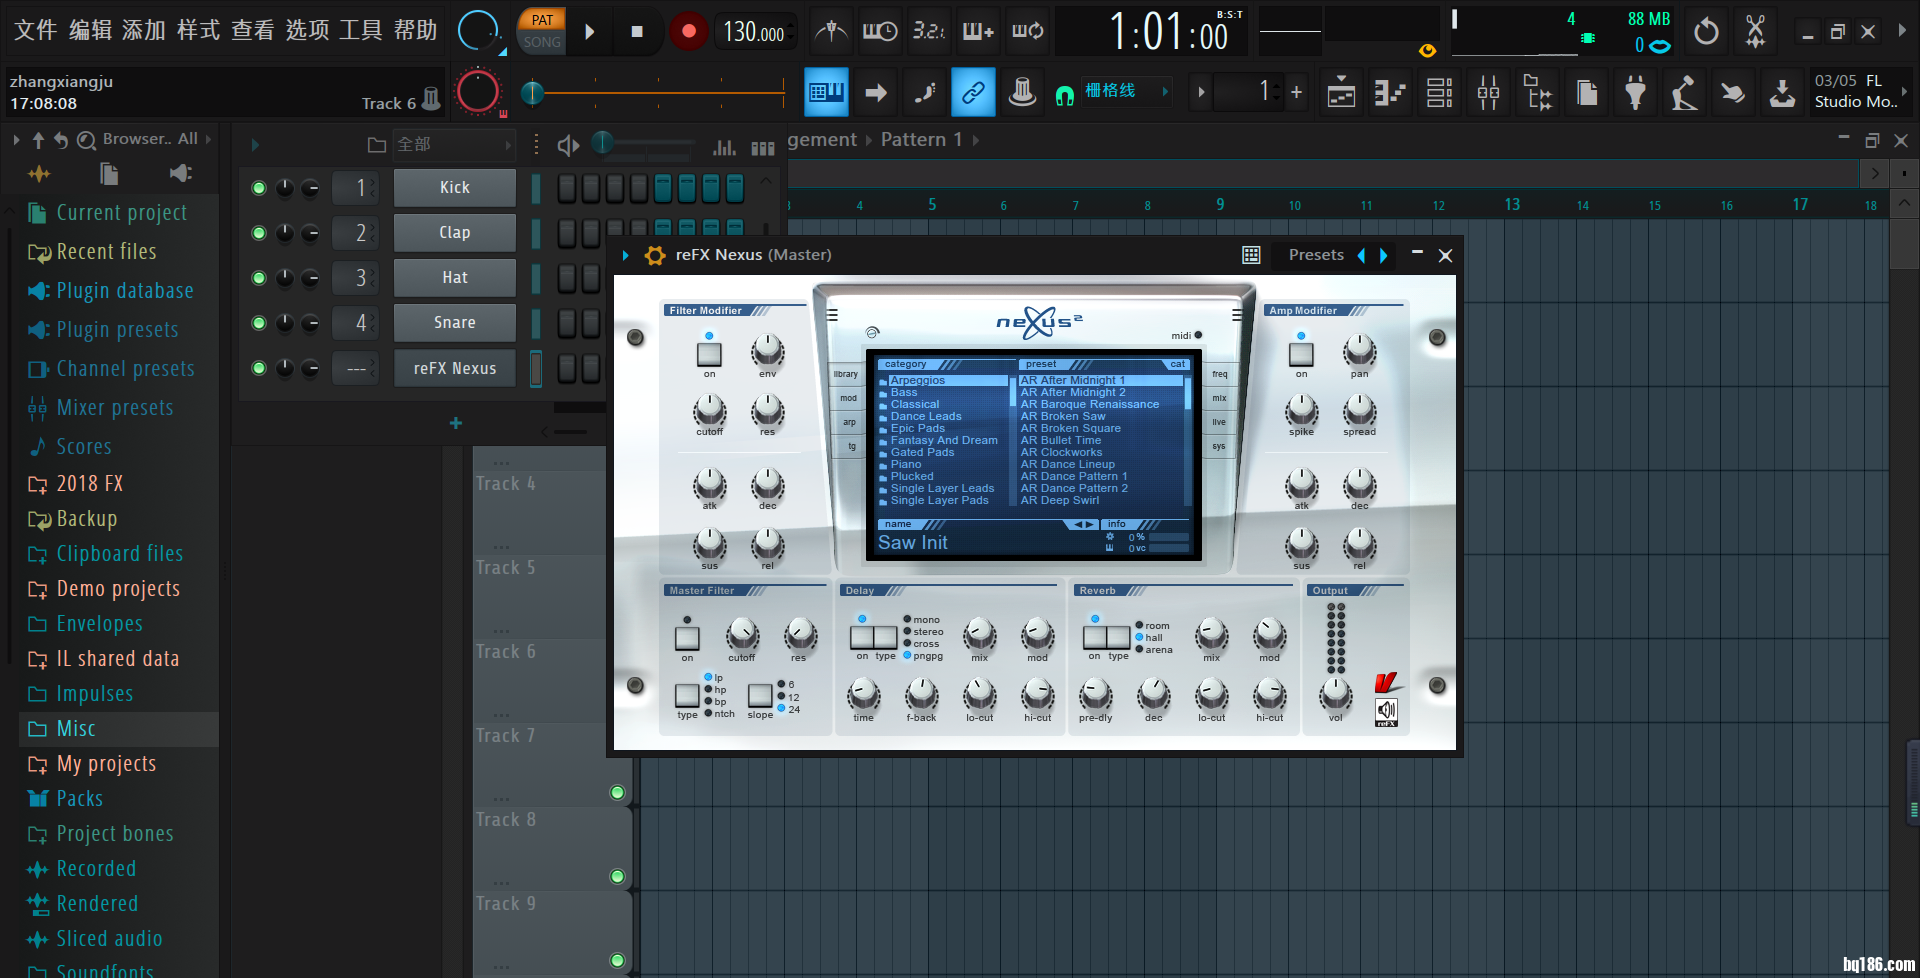Viewport: 1920px width, 978px height.
Task: Collapse the browser panel arrow
Action: [16, 140]
